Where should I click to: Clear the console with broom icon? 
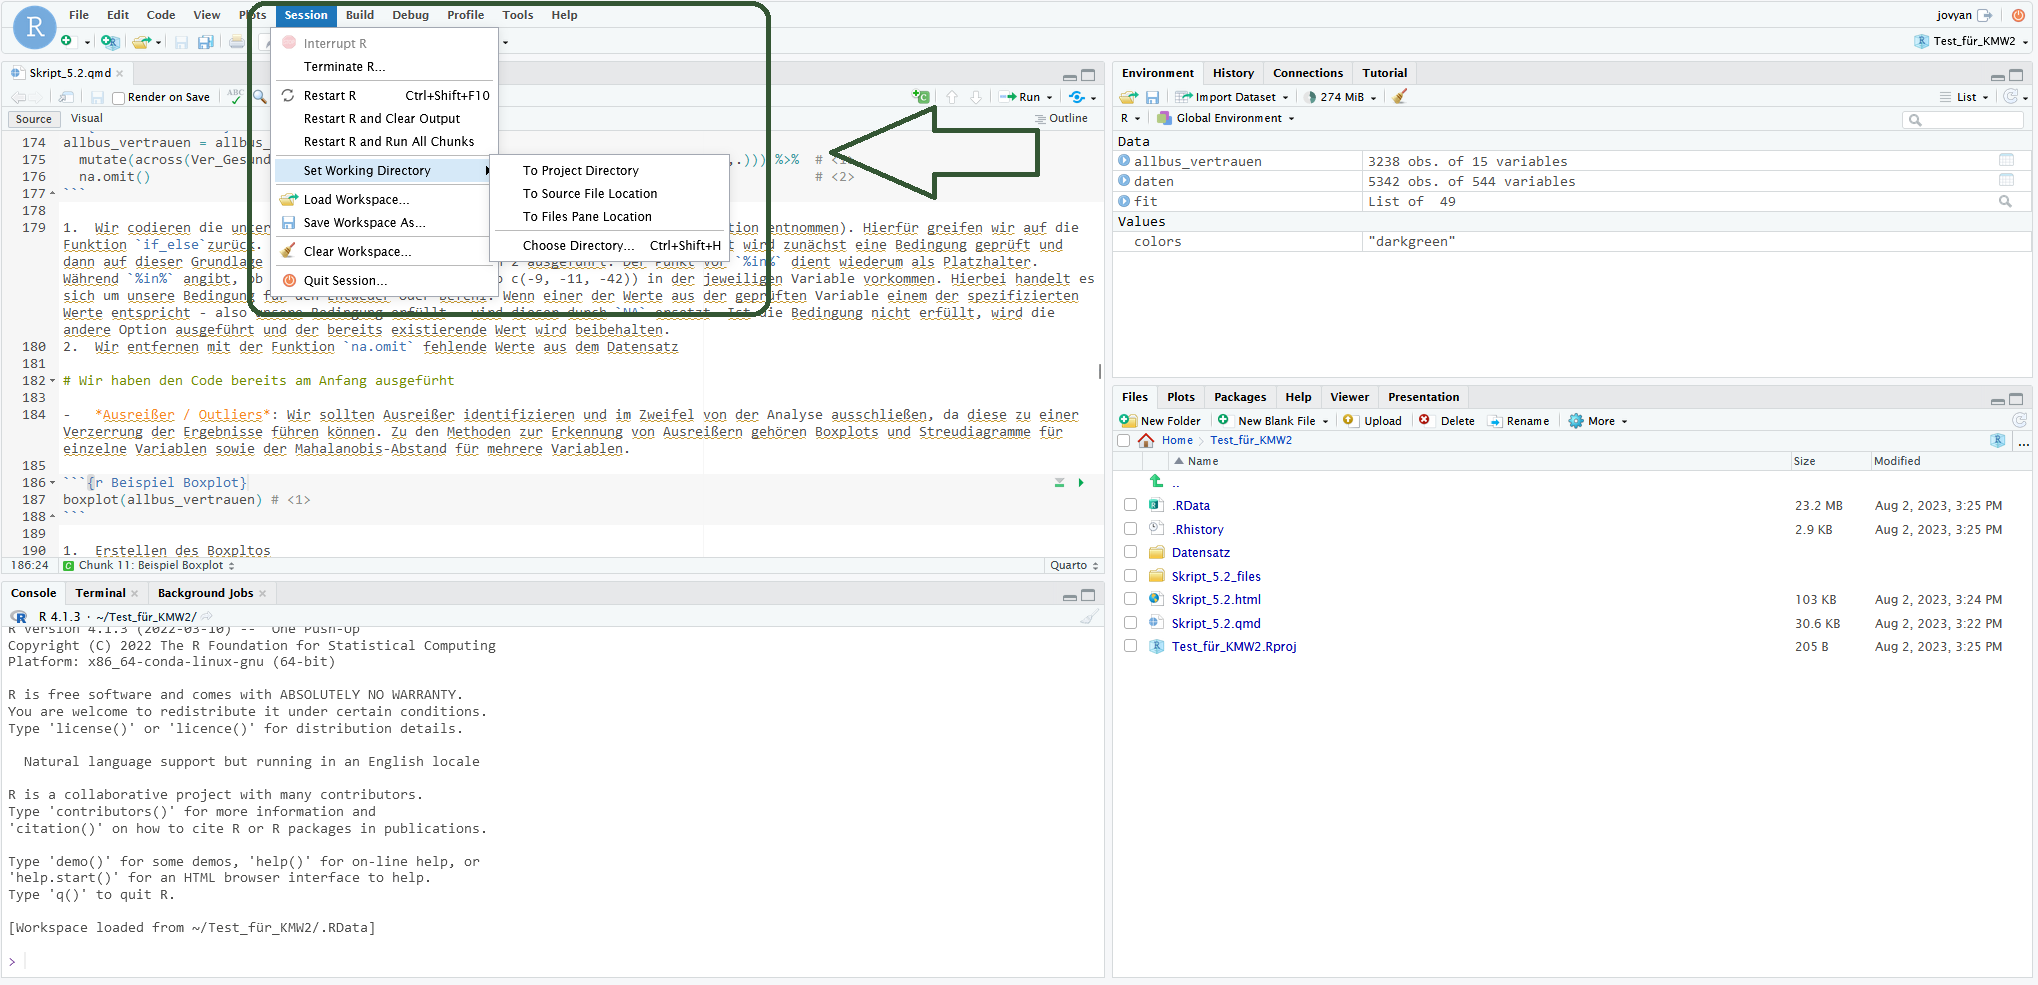(x=1089, y=617)
